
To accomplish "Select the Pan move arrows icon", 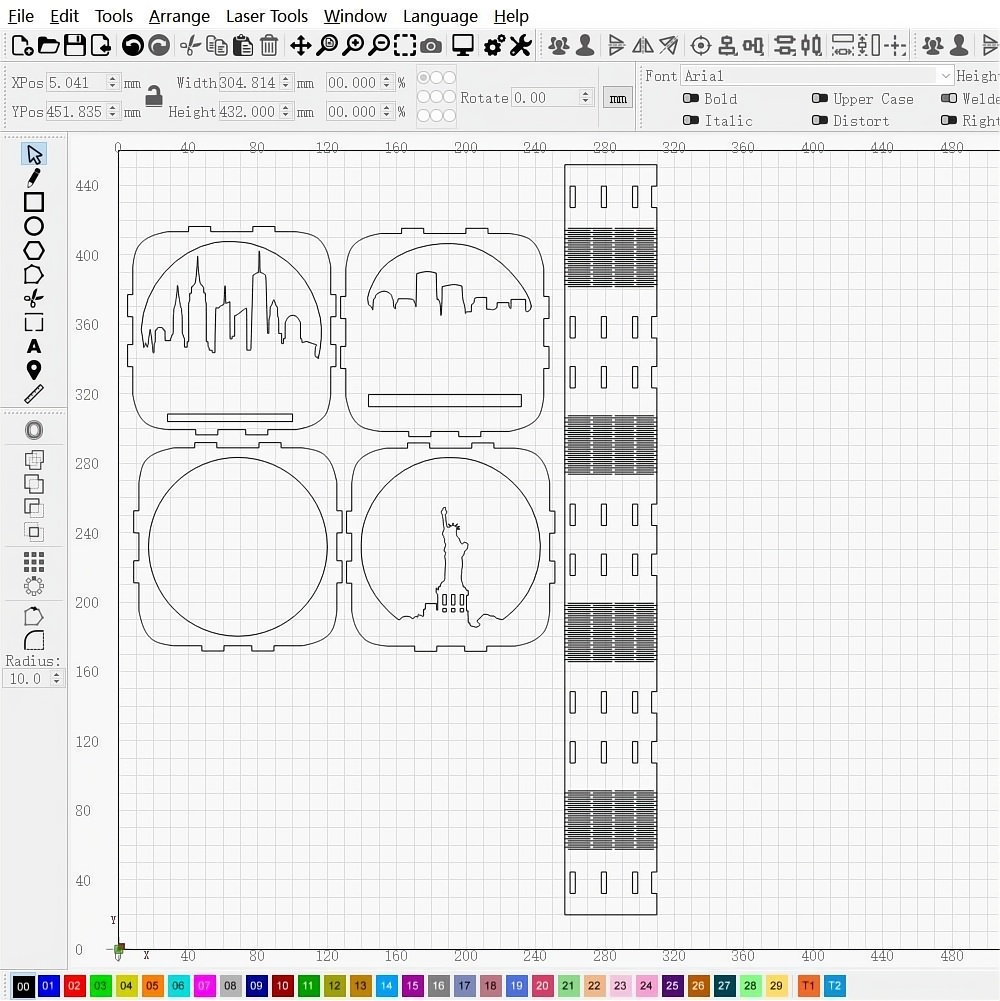I will pos(301,45).
